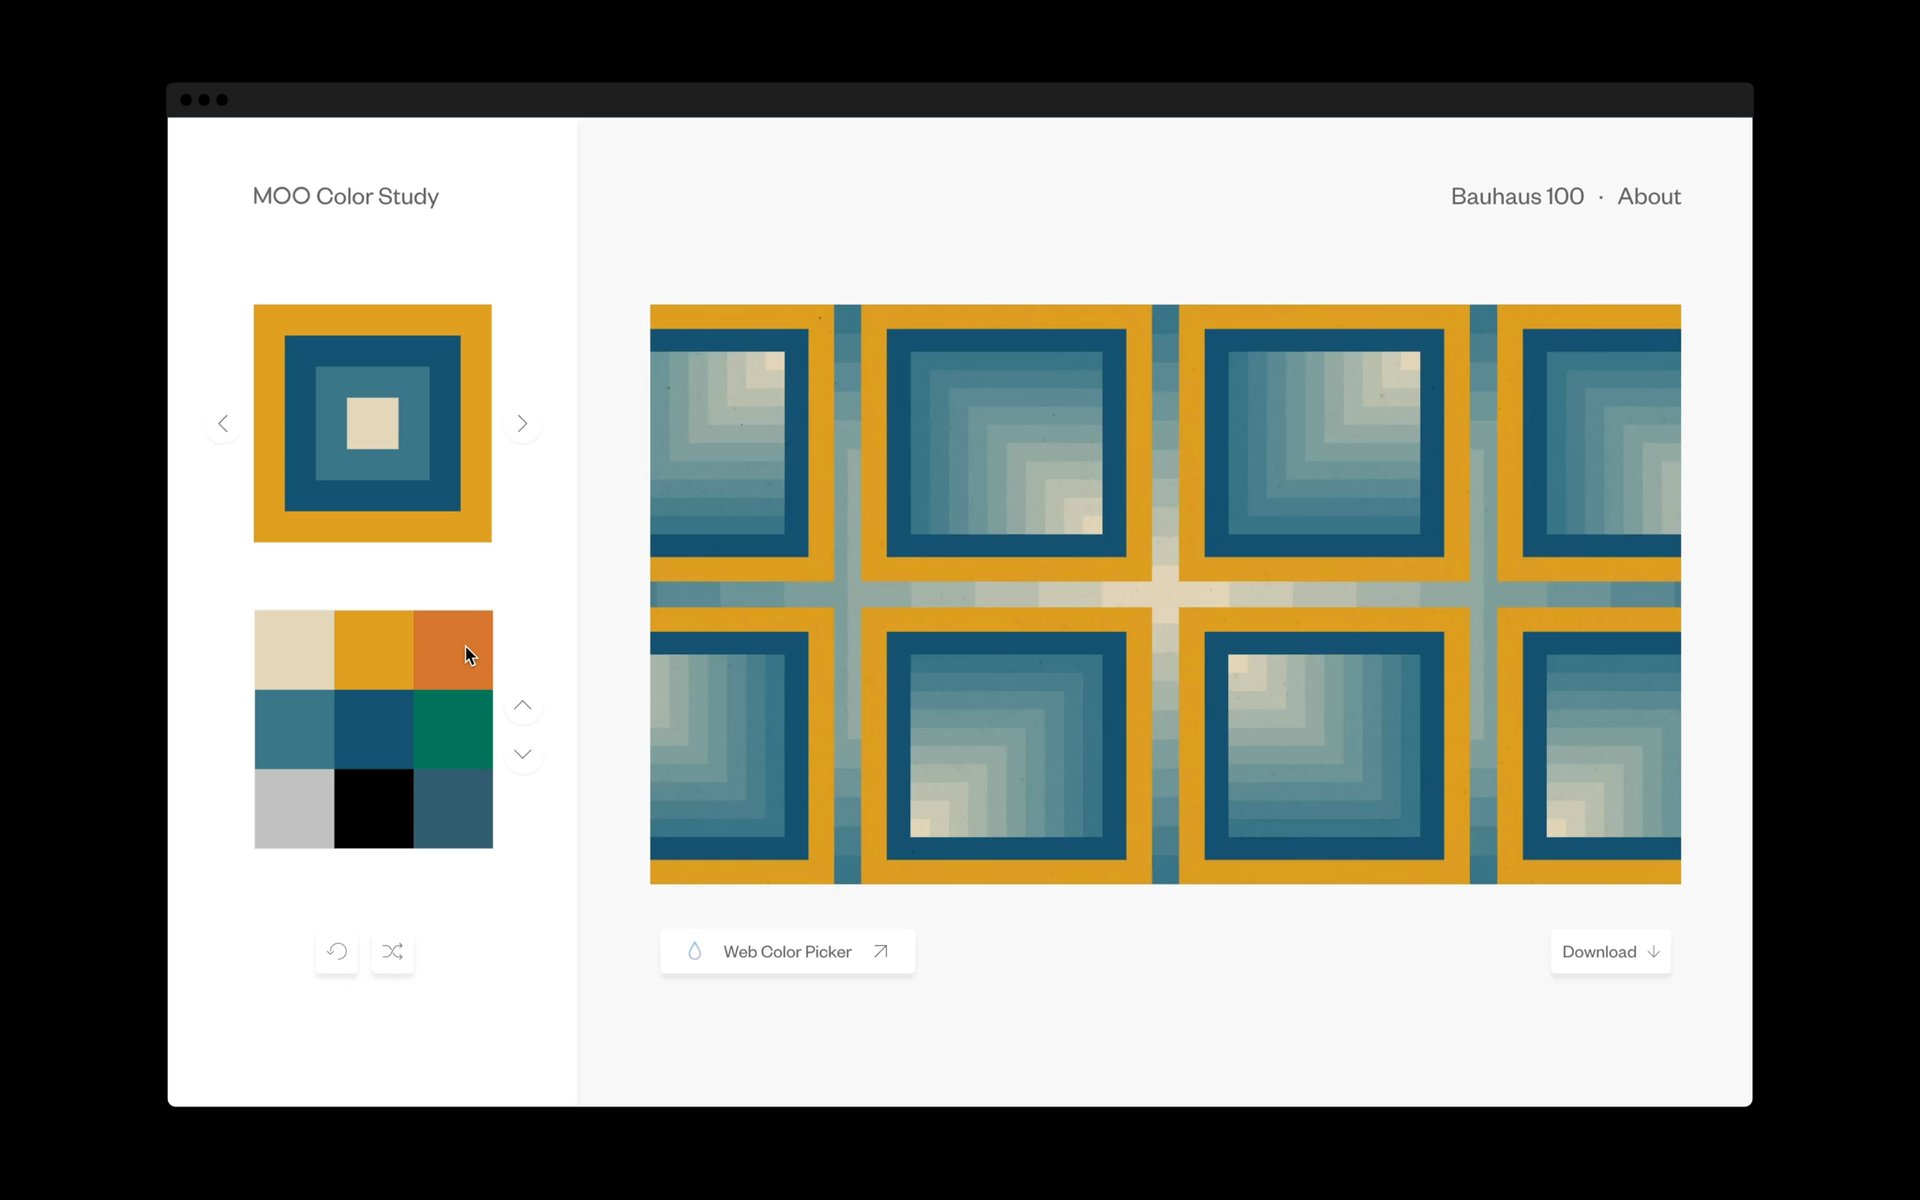The image size is (1920, 1200).
Task: Select the light gray palette swatch
Action: click(294, 808)
